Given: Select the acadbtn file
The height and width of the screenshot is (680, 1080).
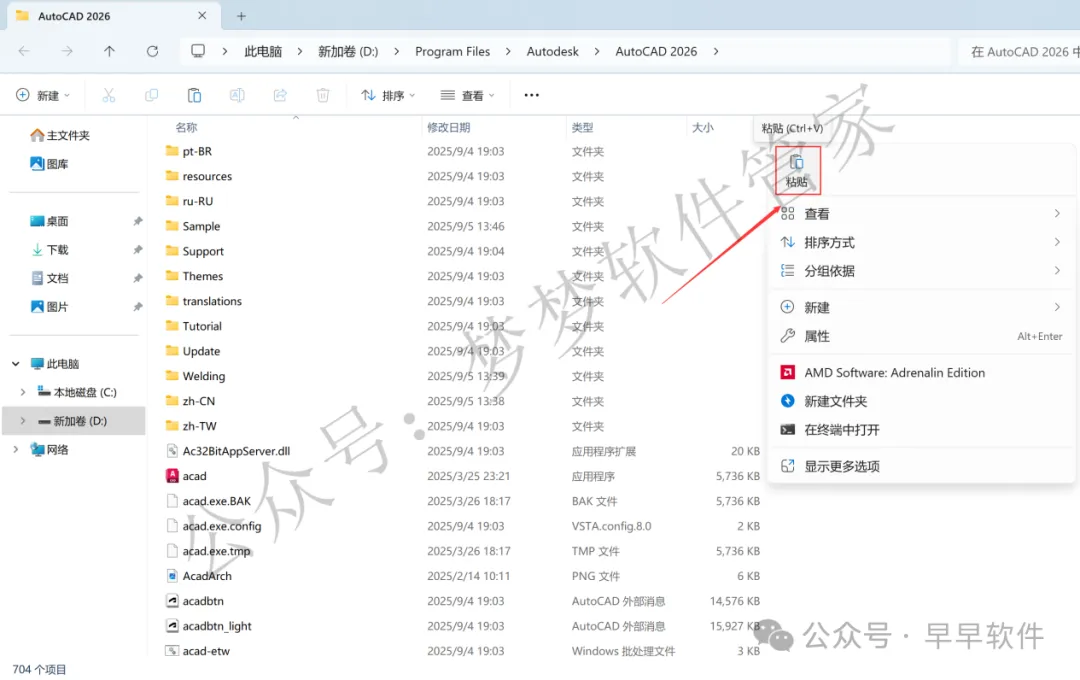Looking at the screenshot, I should [x=202, y=601].
